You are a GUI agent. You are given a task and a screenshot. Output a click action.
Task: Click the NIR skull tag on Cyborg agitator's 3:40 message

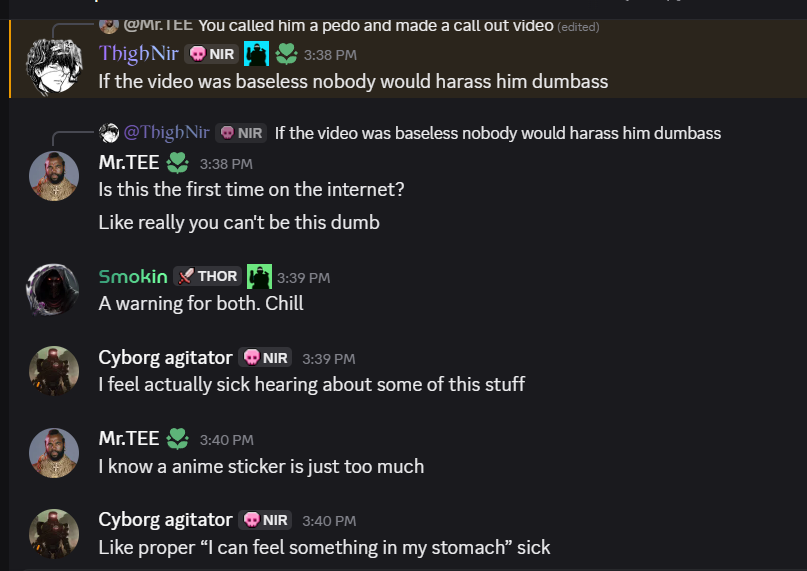click(x=265, y=520)
